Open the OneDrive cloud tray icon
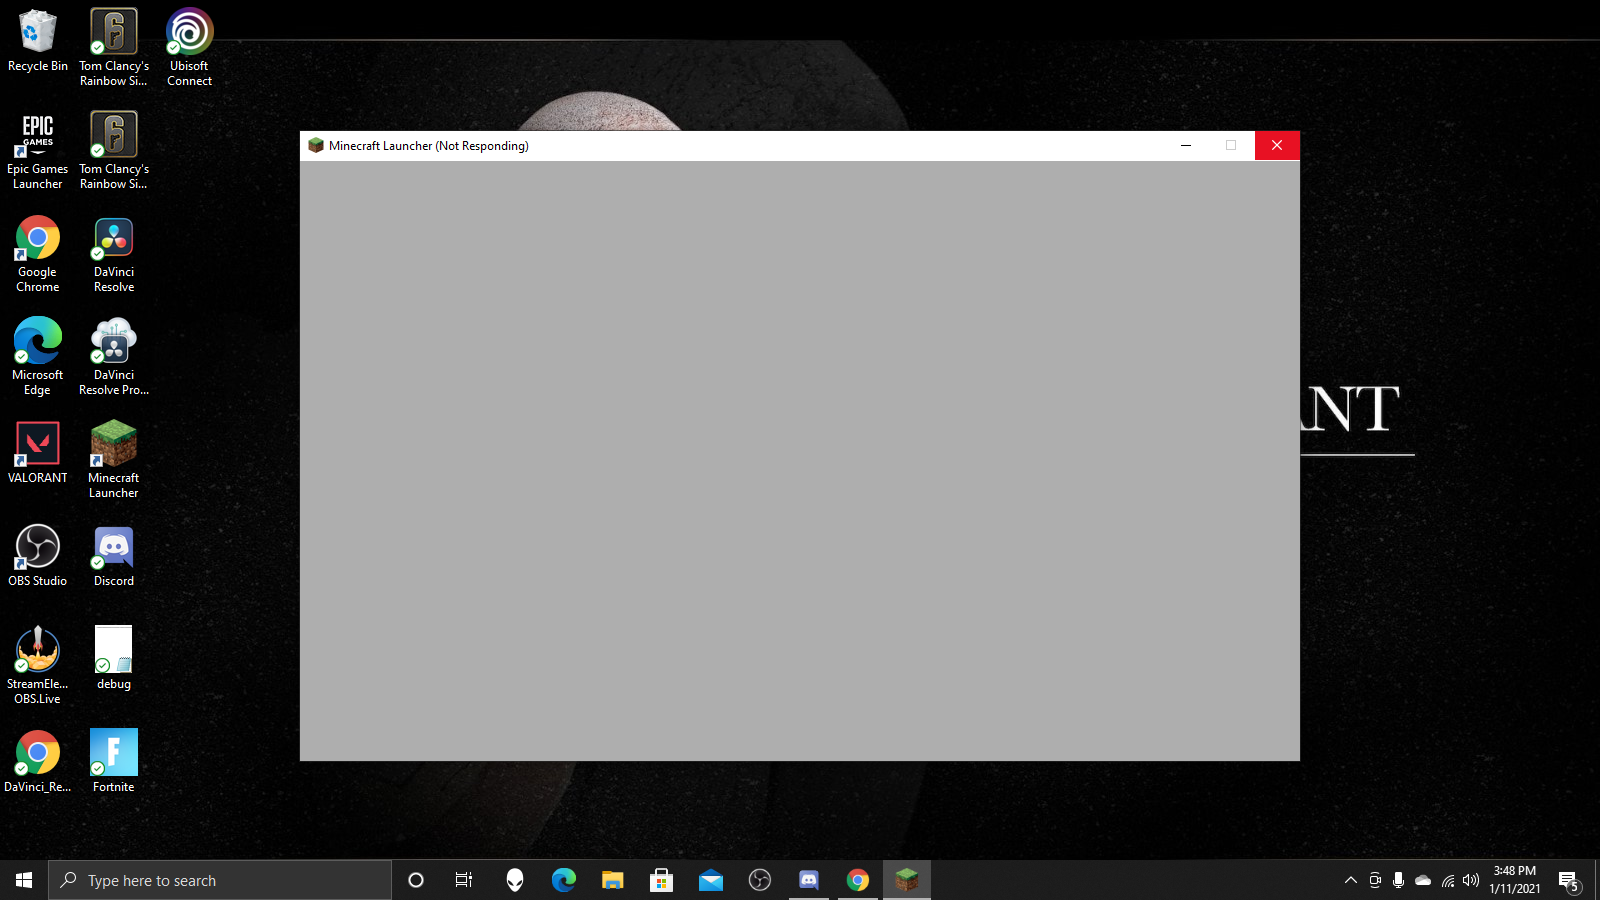The width and height of the screenshot is (1600, 900). pos(1423,880)
